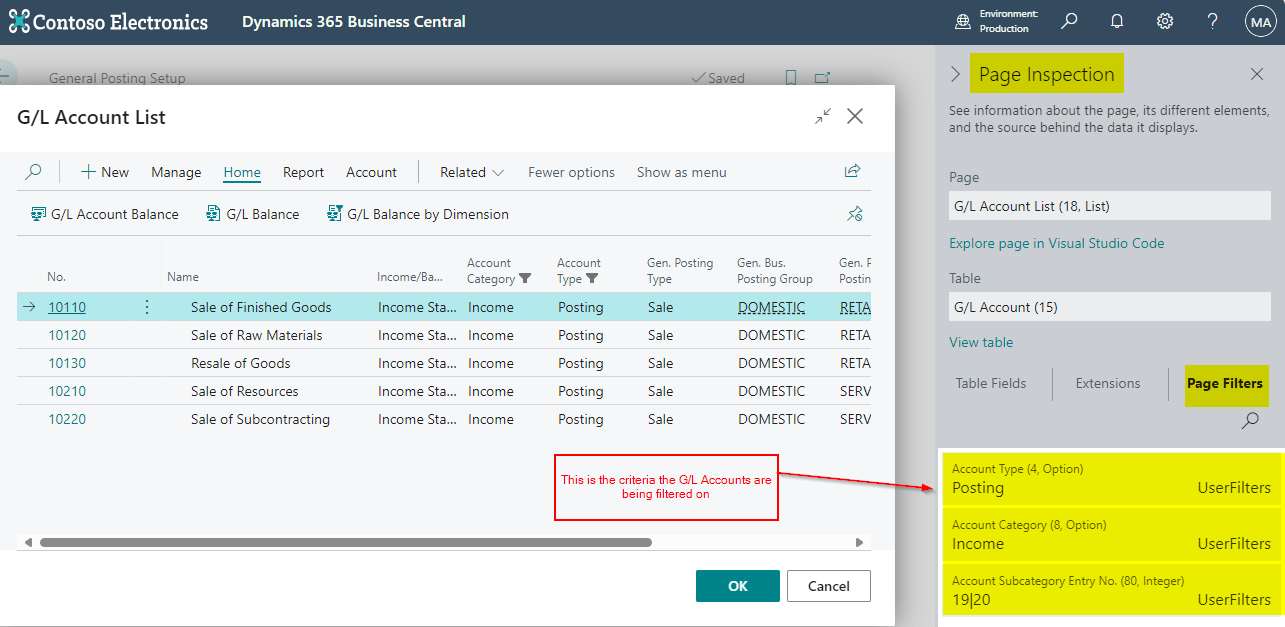Viewport: 1285px width, 627px height.
Task: Collapse the Page Inspection pane chevron
Action: tap(954, 73)
